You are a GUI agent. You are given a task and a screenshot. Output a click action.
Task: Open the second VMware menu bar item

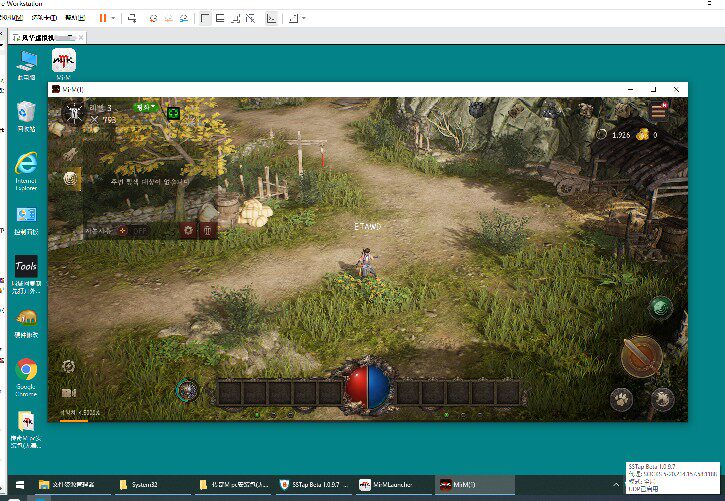tap(44, 18)
